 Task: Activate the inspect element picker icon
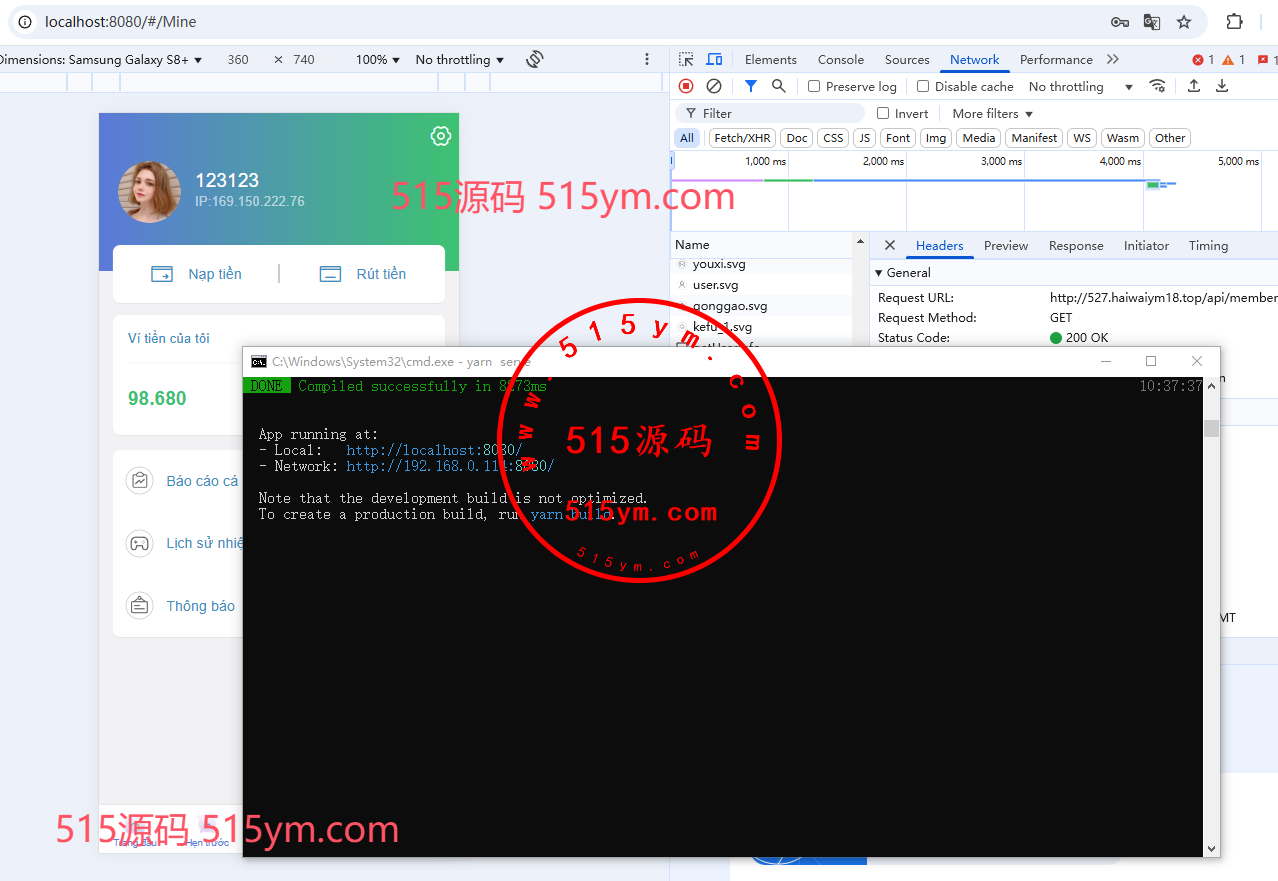tap(686, 60)
